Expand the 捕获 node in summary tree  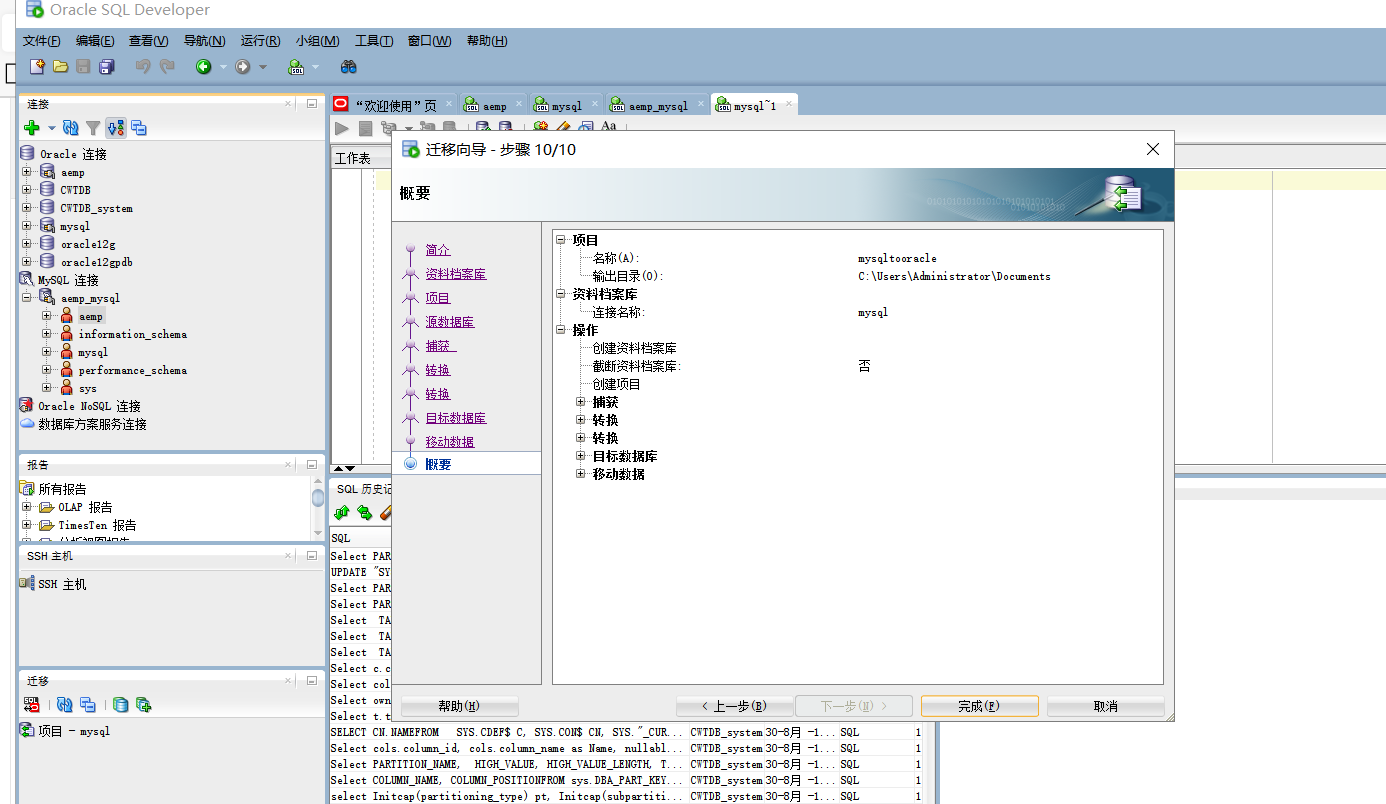click(x=580, y=402)
